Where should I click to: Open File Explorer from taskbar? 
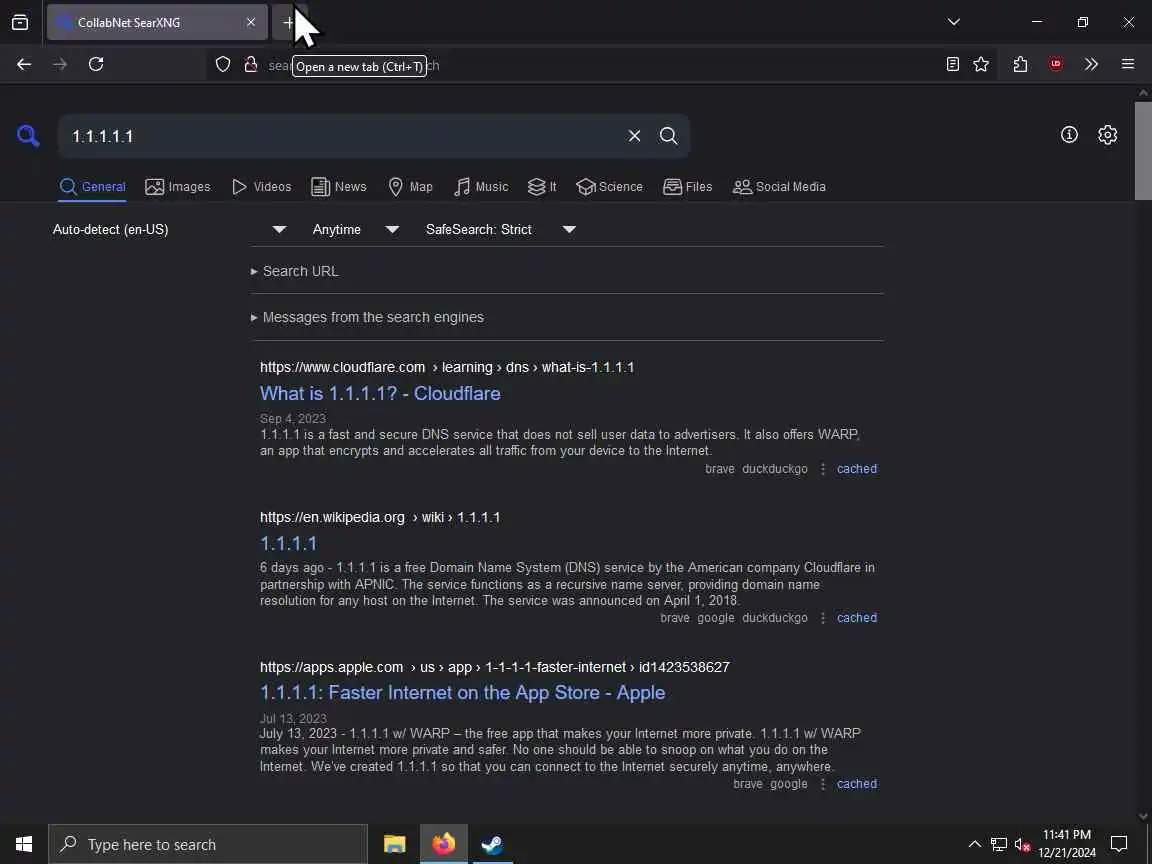tap(395, 844)
